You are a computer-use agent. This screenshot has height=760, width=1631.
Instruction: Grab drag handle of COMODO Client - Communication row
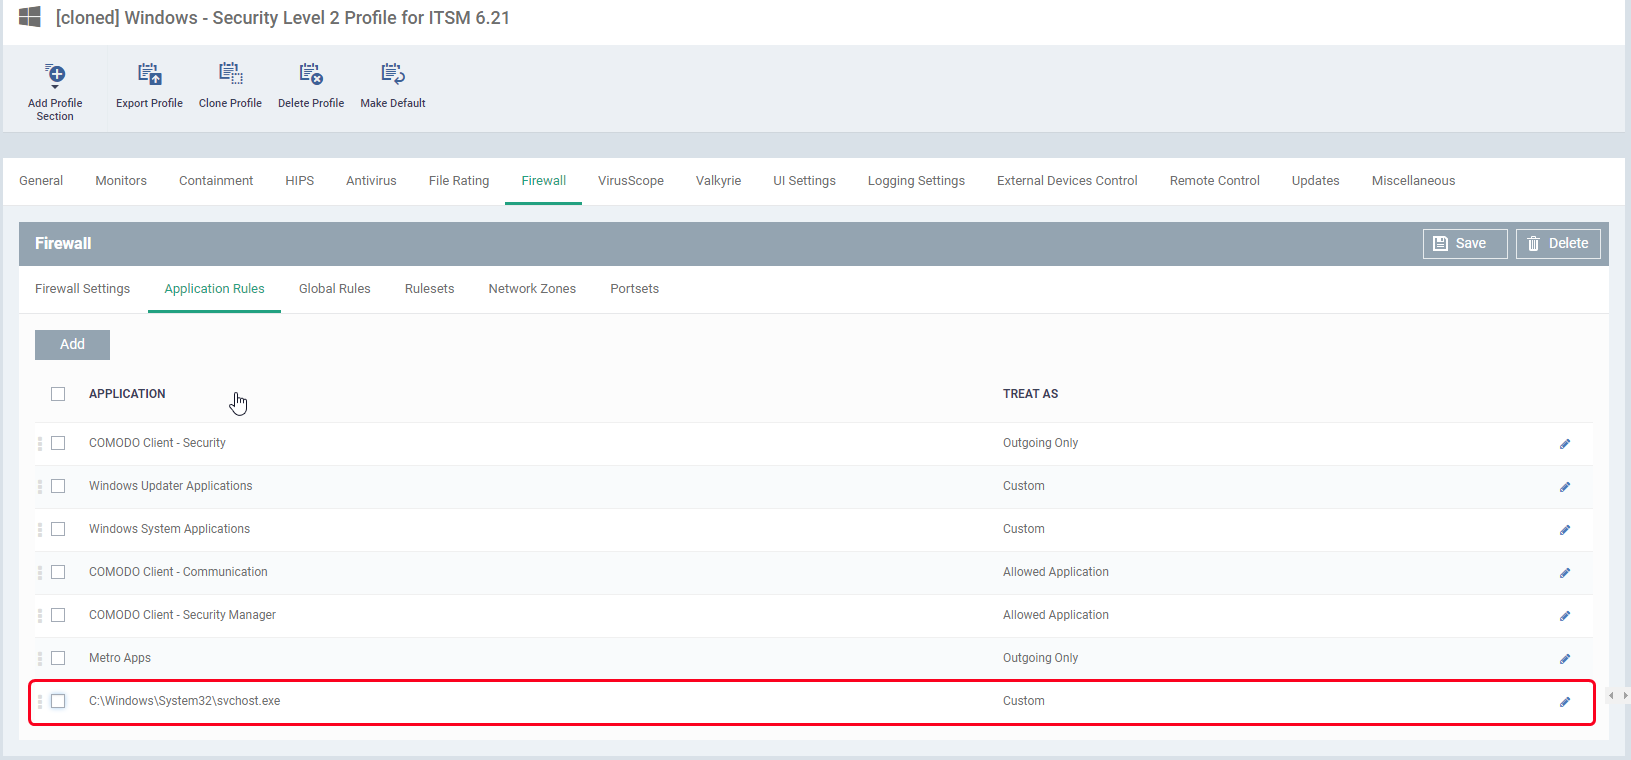click(40, 572)
